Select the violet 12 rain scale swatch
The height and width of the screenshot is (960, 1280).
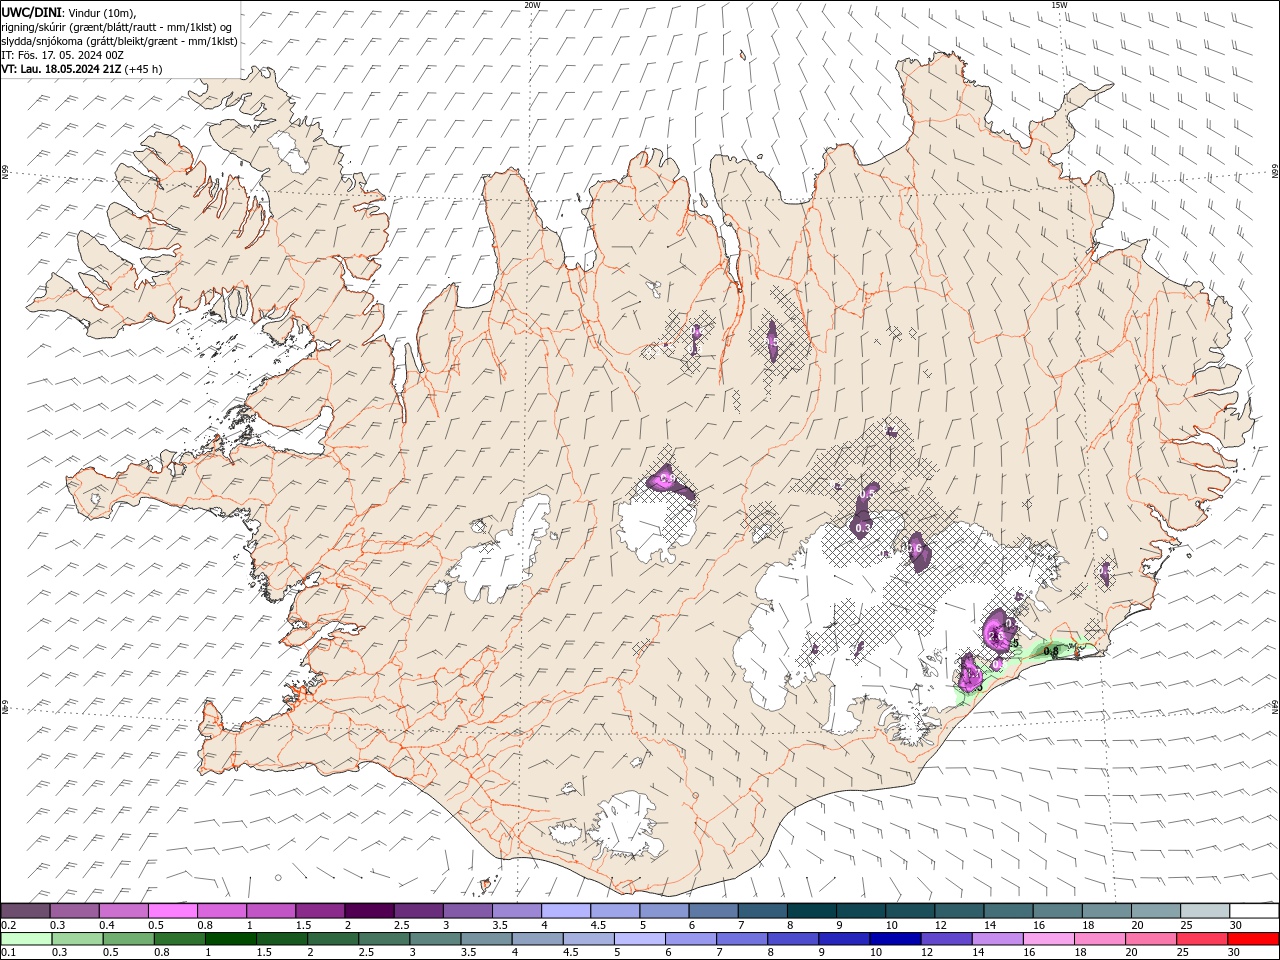point(946,939)
